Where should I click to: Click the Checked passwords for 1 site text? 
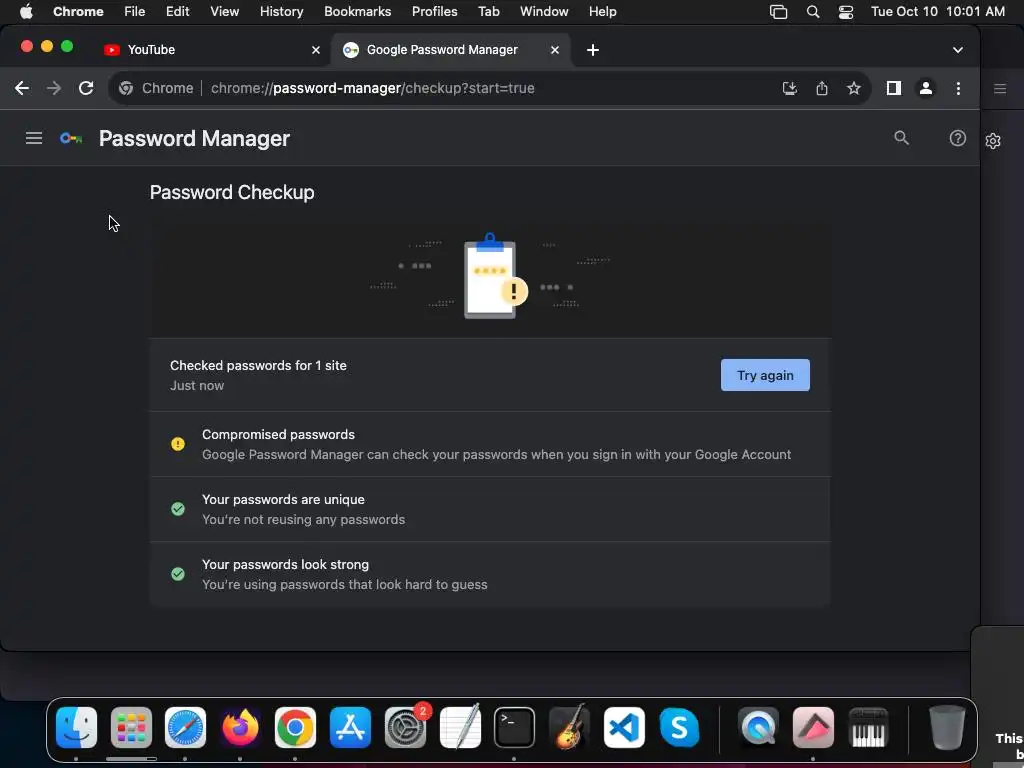click(258, 366)
